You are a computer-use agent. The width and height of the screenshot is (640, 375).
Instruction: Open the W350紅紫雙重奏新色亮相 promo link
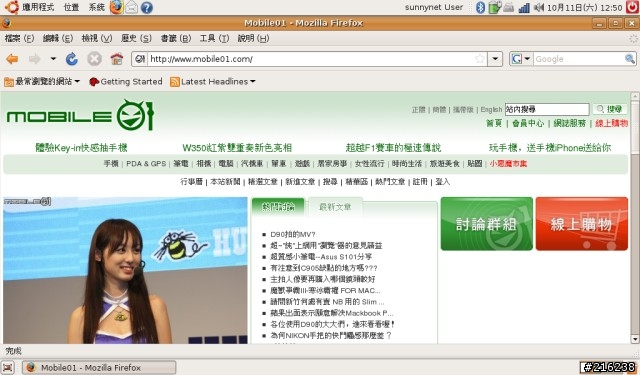click(237, 148)
